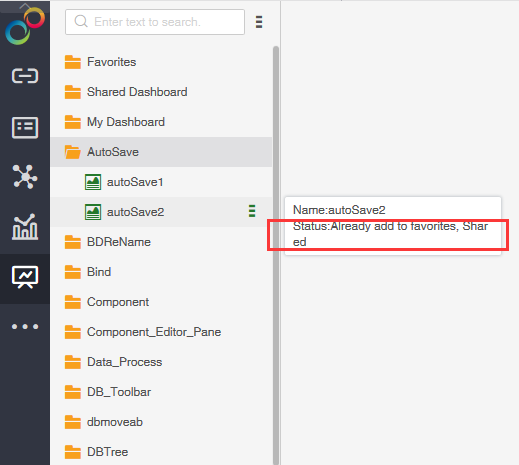519x465 pixels.
Task: Open the data connection link icon
Action: click(x=25, y=76)
